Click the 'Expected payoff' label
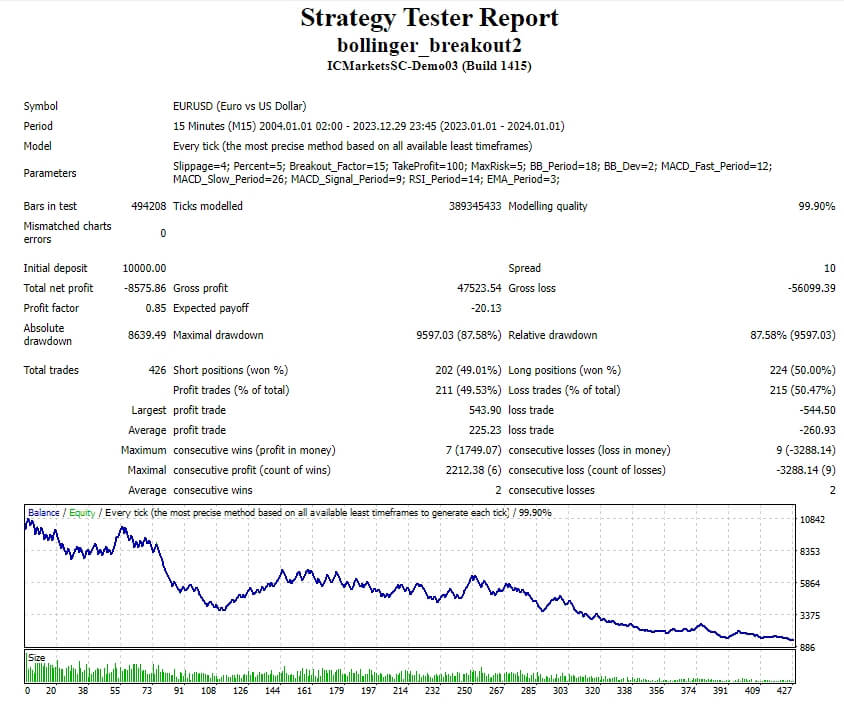This screenshot has width=844, height=704. pyautogui.click(x=210, y=308)
